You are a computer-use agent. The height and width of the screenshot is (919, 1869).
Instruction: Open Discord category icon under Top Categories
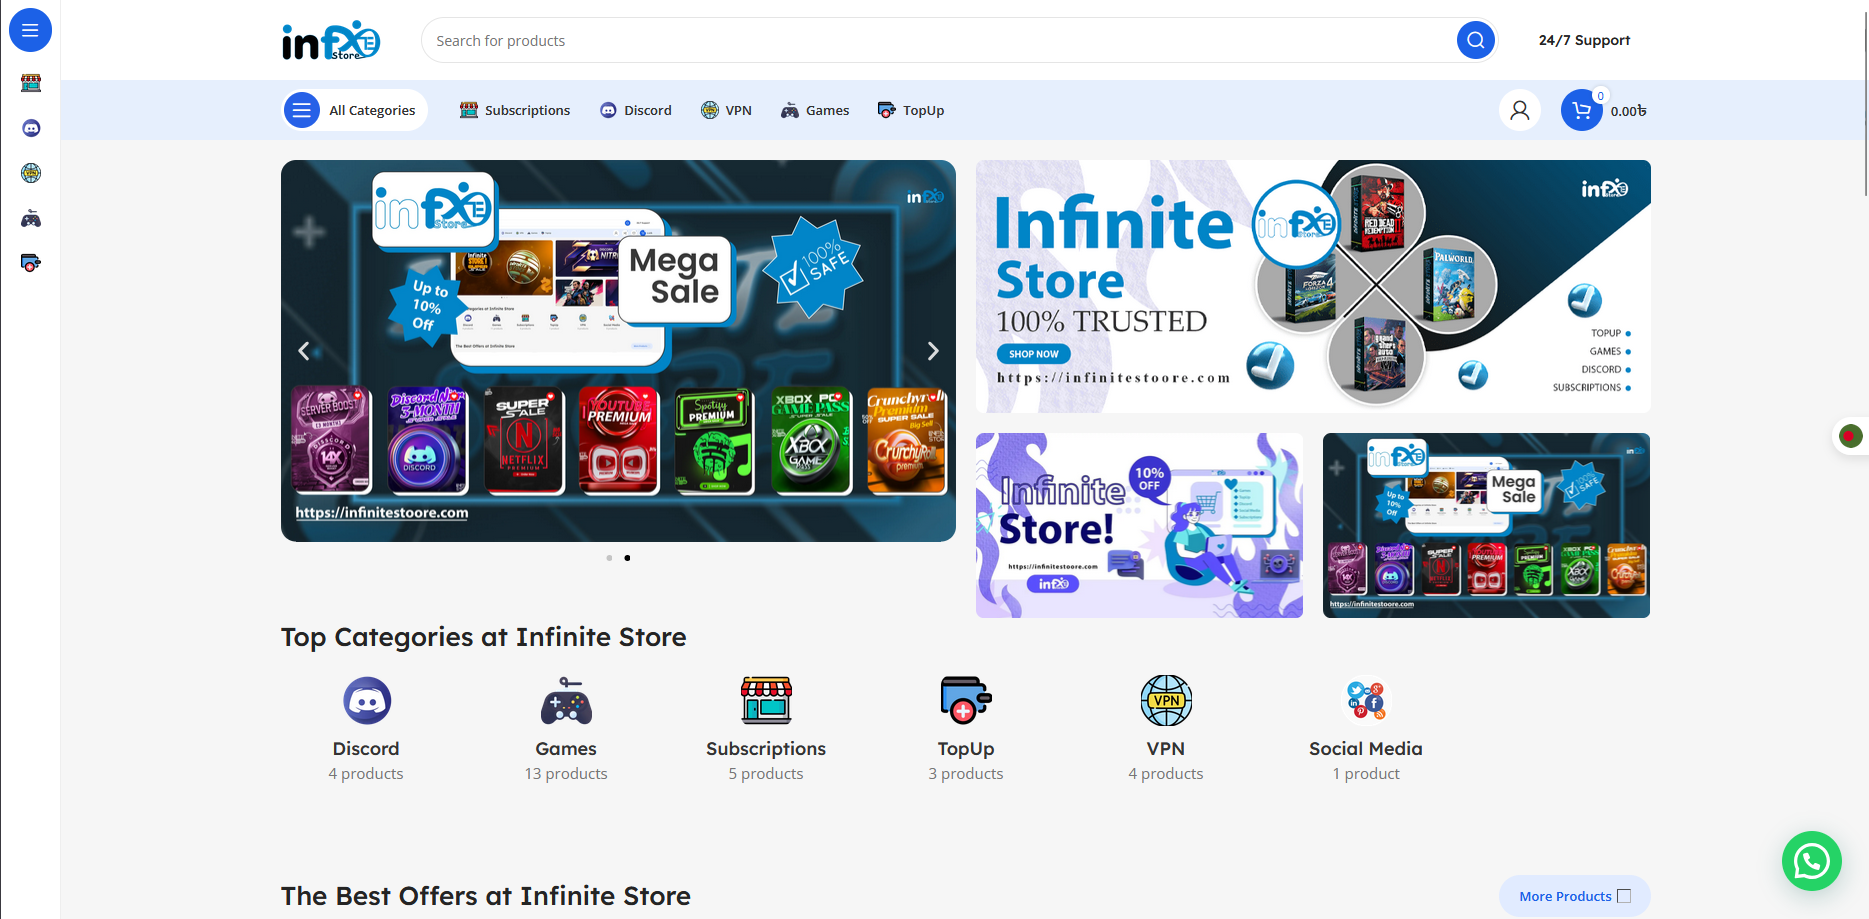pyautogui.click(x=366, y=700)
